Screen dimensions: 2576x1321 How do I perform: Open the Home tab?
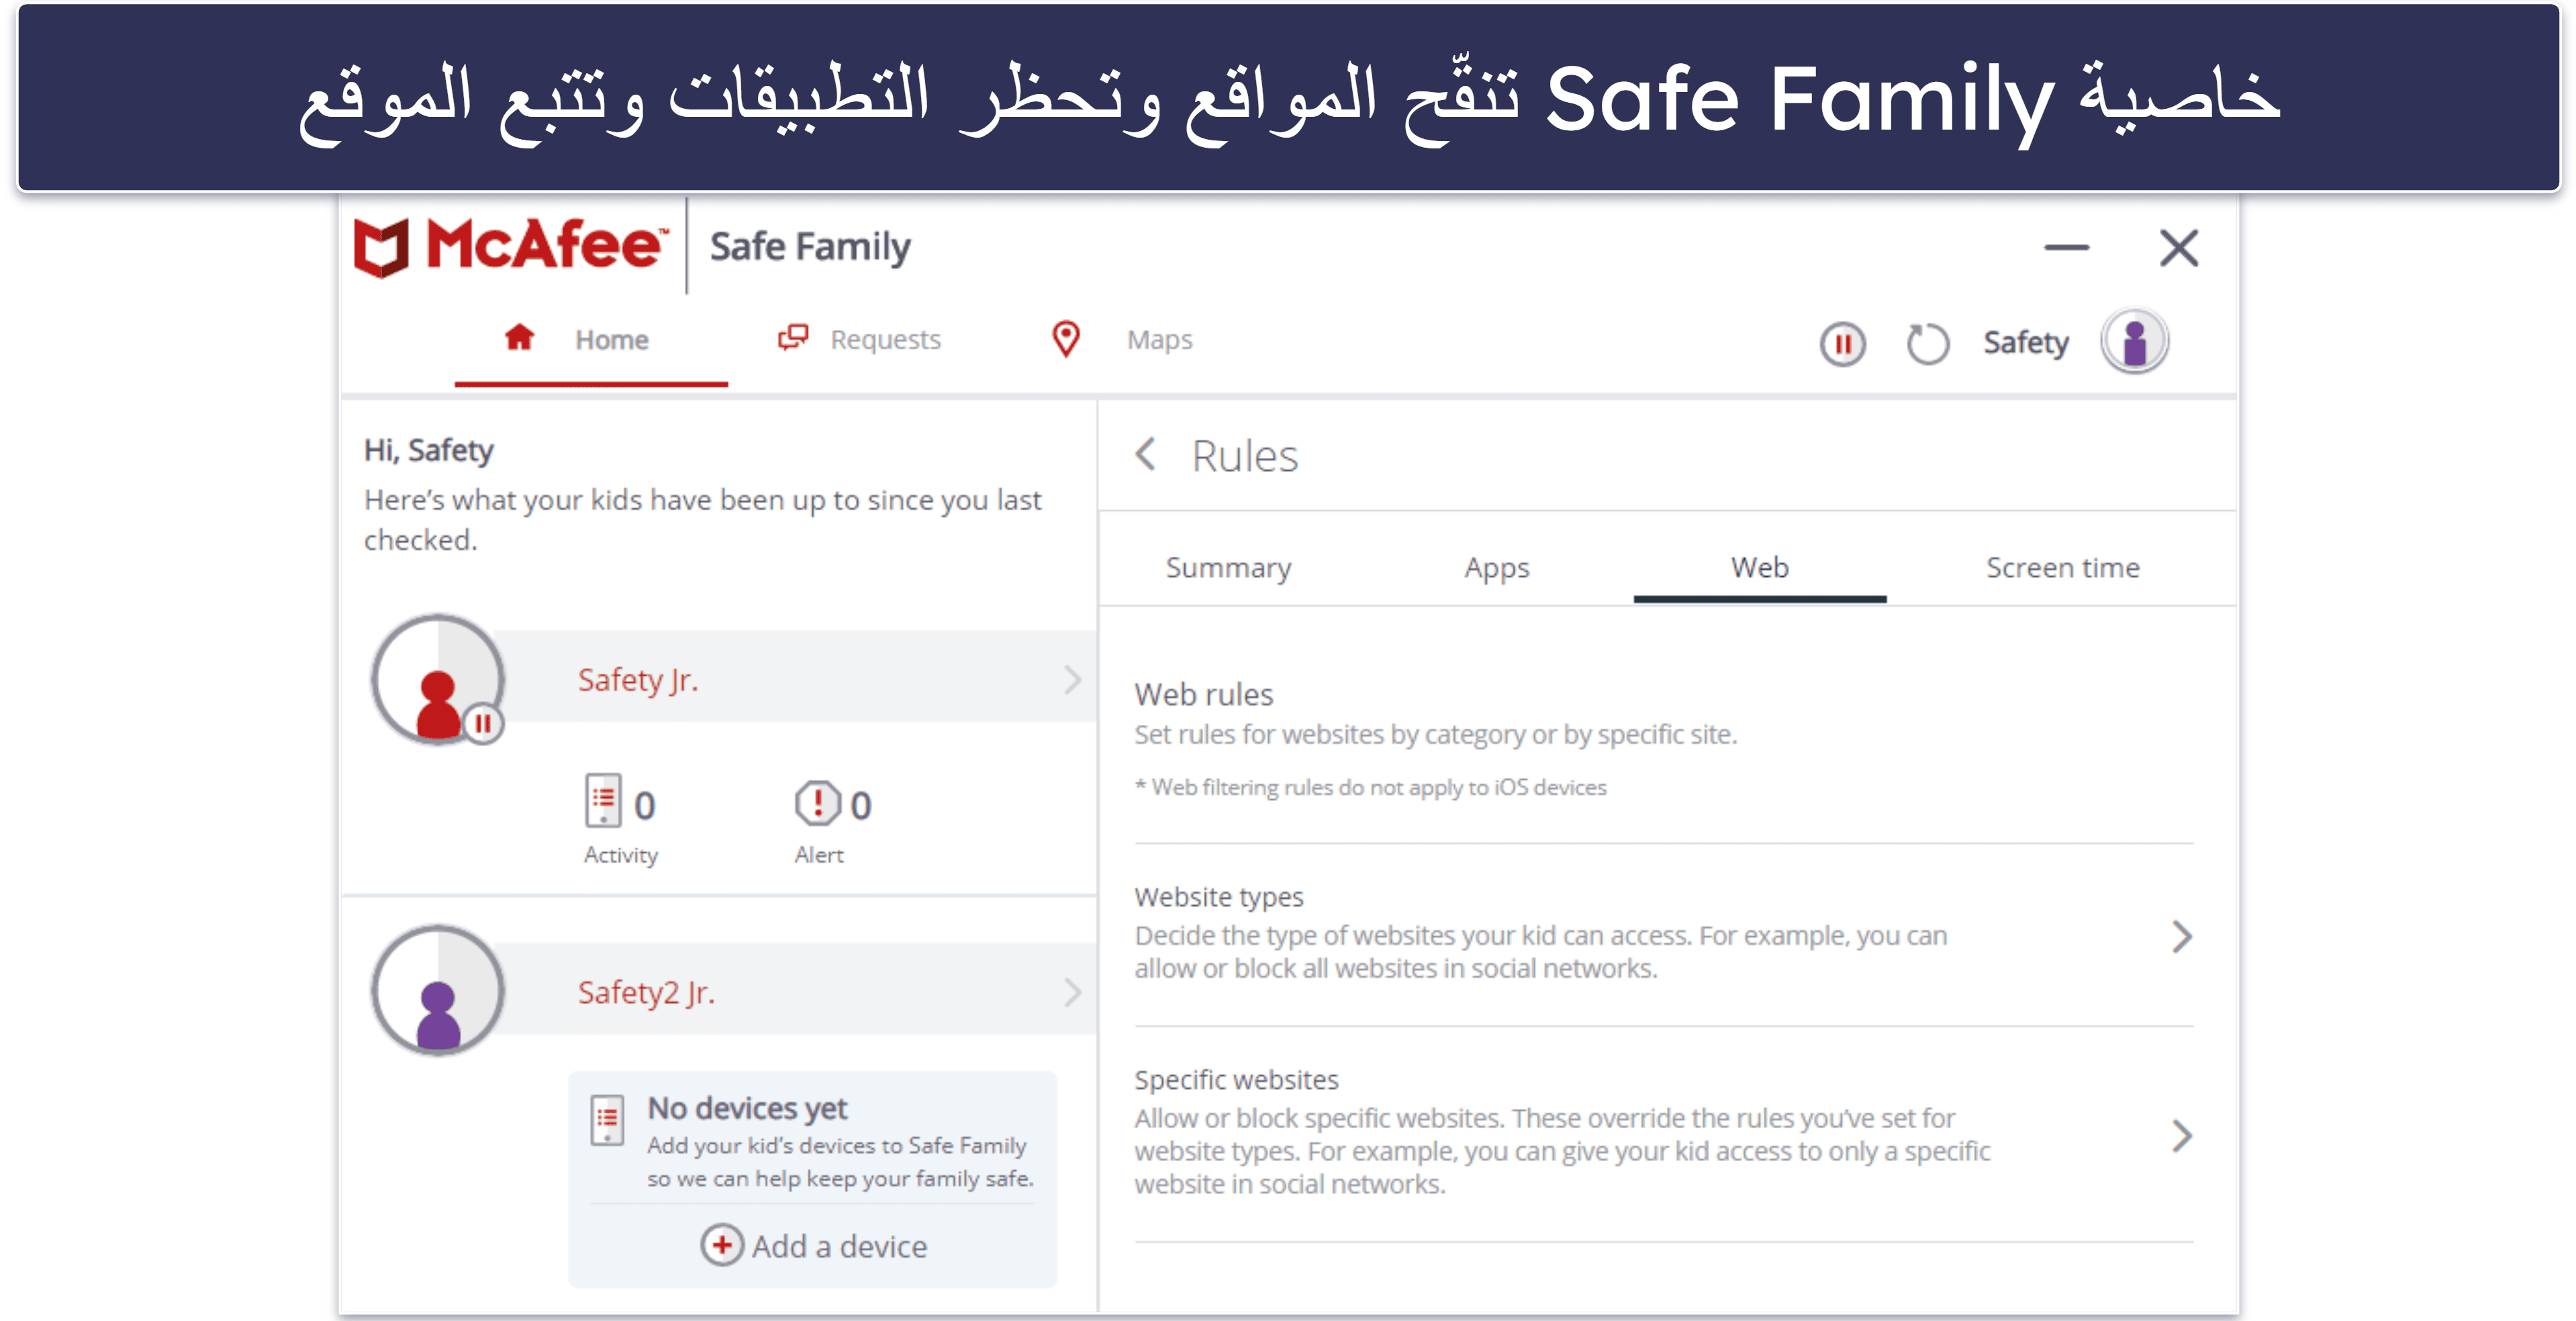[x=591, y=340]
